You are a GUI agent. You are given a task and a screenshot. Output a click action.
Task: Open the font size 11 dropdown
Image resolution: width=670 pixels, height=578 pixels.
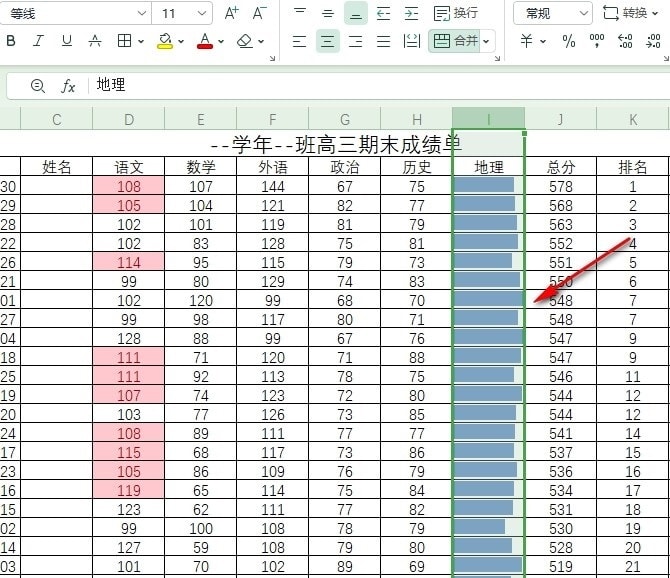(x=202, y=14)
